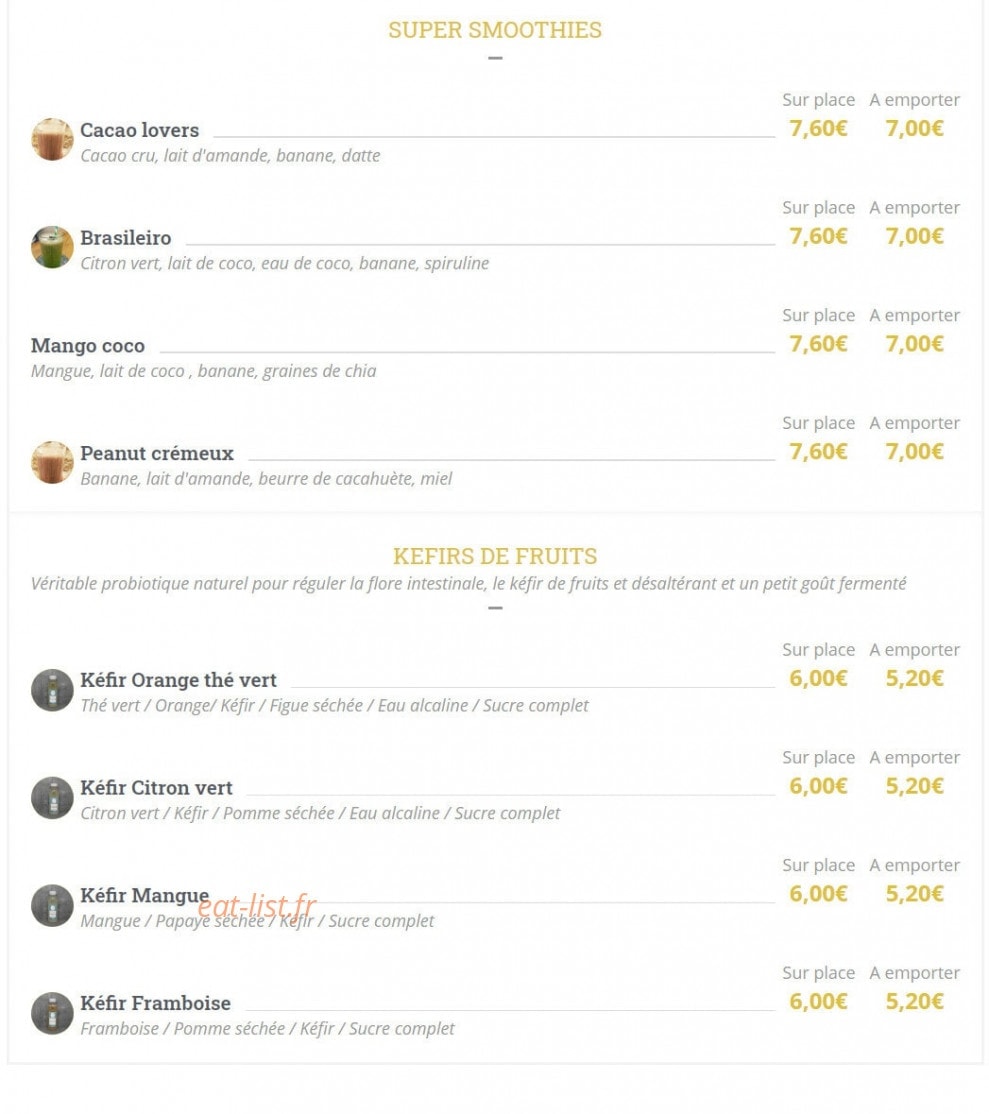Click the Kéfir Mangue title text
Screen dimensions: 989x1114
click(x=144, y=895)
